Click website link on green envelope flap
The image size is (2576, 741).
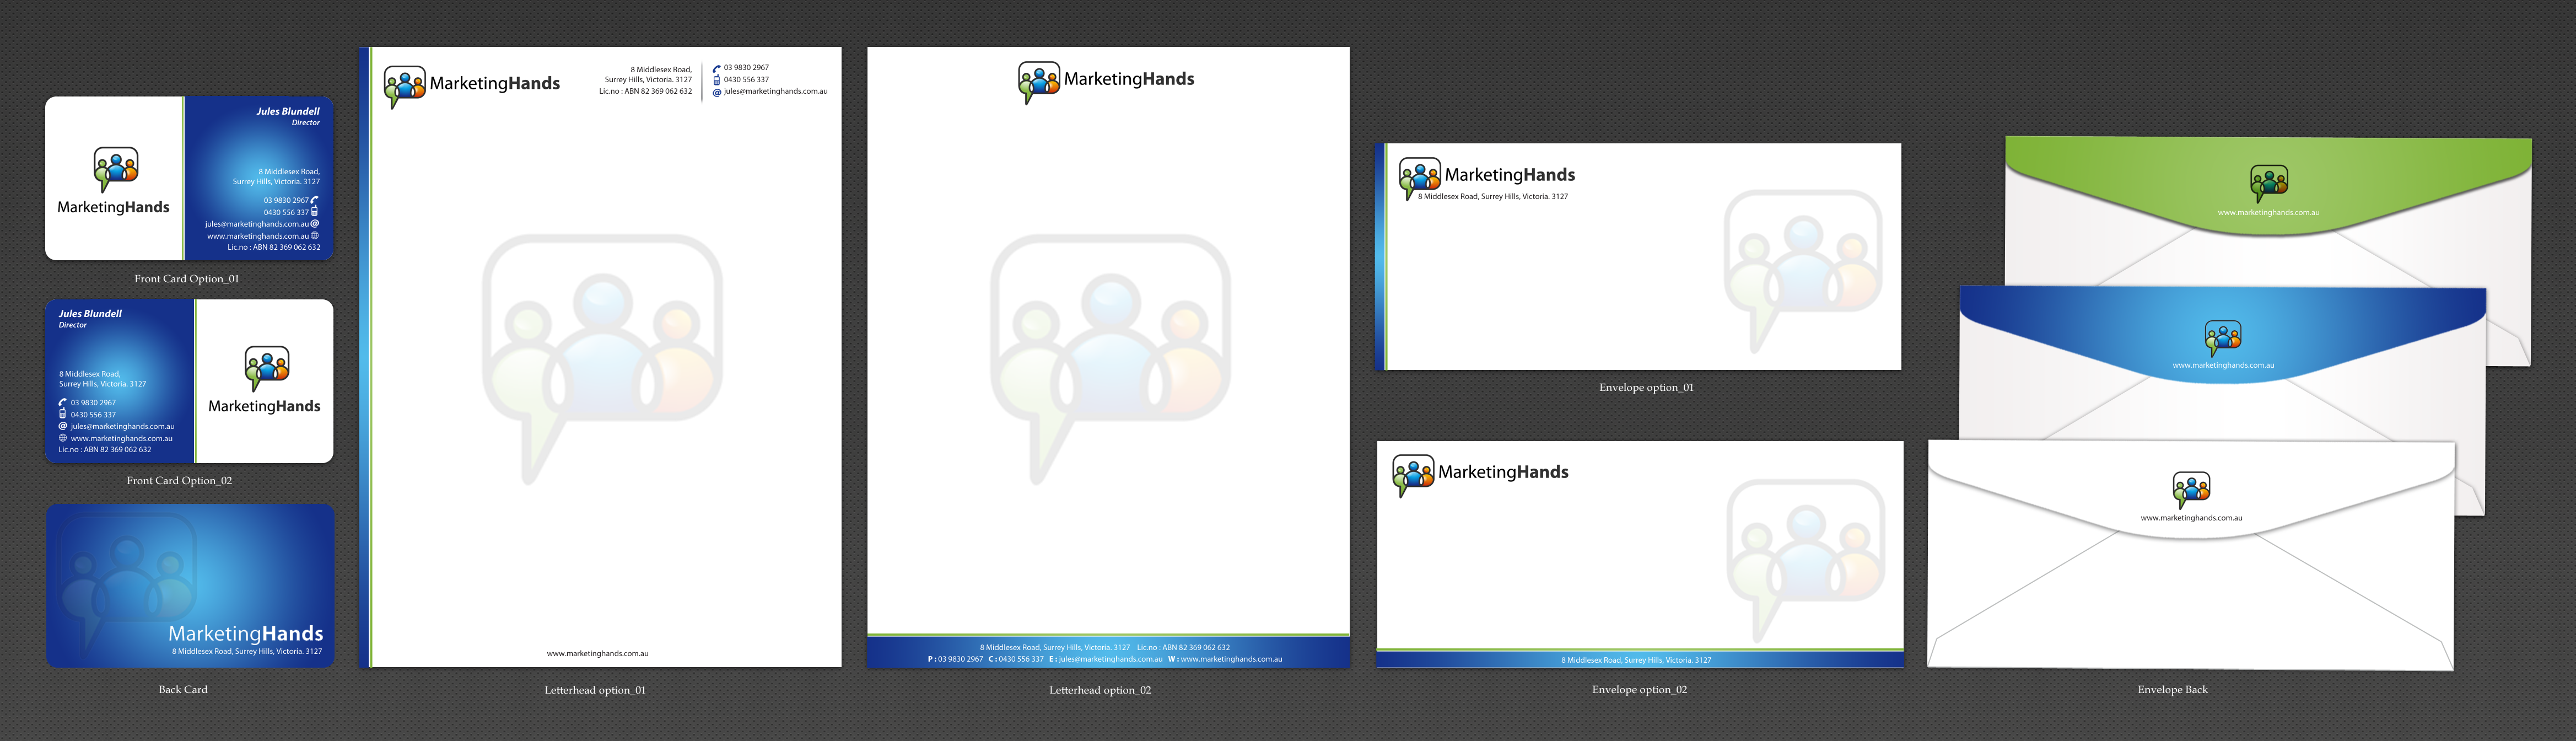2268,213
